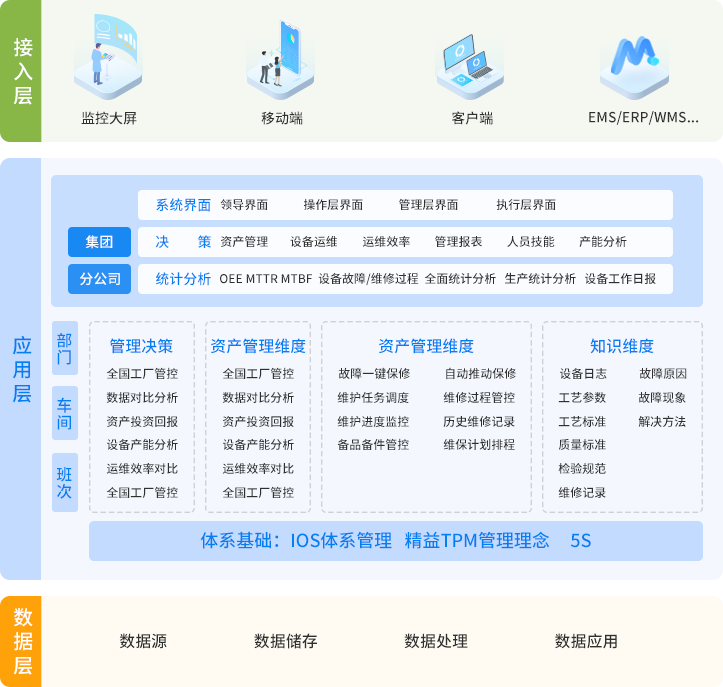Image resolution: width=723 pixels, height=687 pixels.
Task: Click 维护进度监控 item
Action: point(373,421)
